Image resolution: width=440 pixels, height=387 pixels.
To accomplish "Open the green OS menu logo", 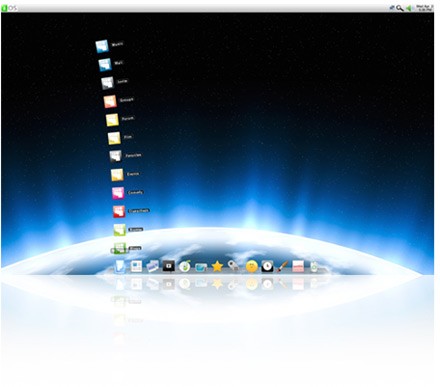I will pos(4,8).
